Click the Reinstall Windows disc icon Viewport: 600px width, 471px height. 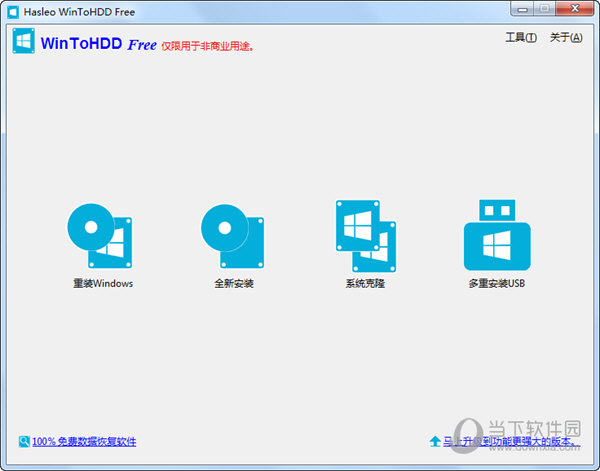tap(100, 235)
